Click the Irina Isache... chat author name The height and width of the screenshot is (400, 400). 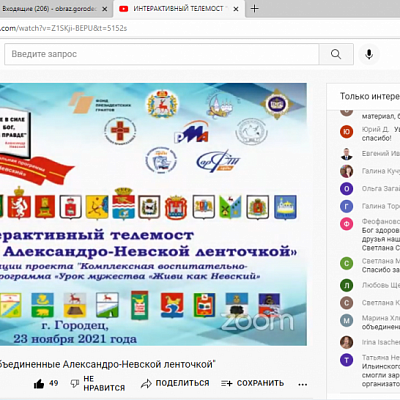click(x=381, y=342)
